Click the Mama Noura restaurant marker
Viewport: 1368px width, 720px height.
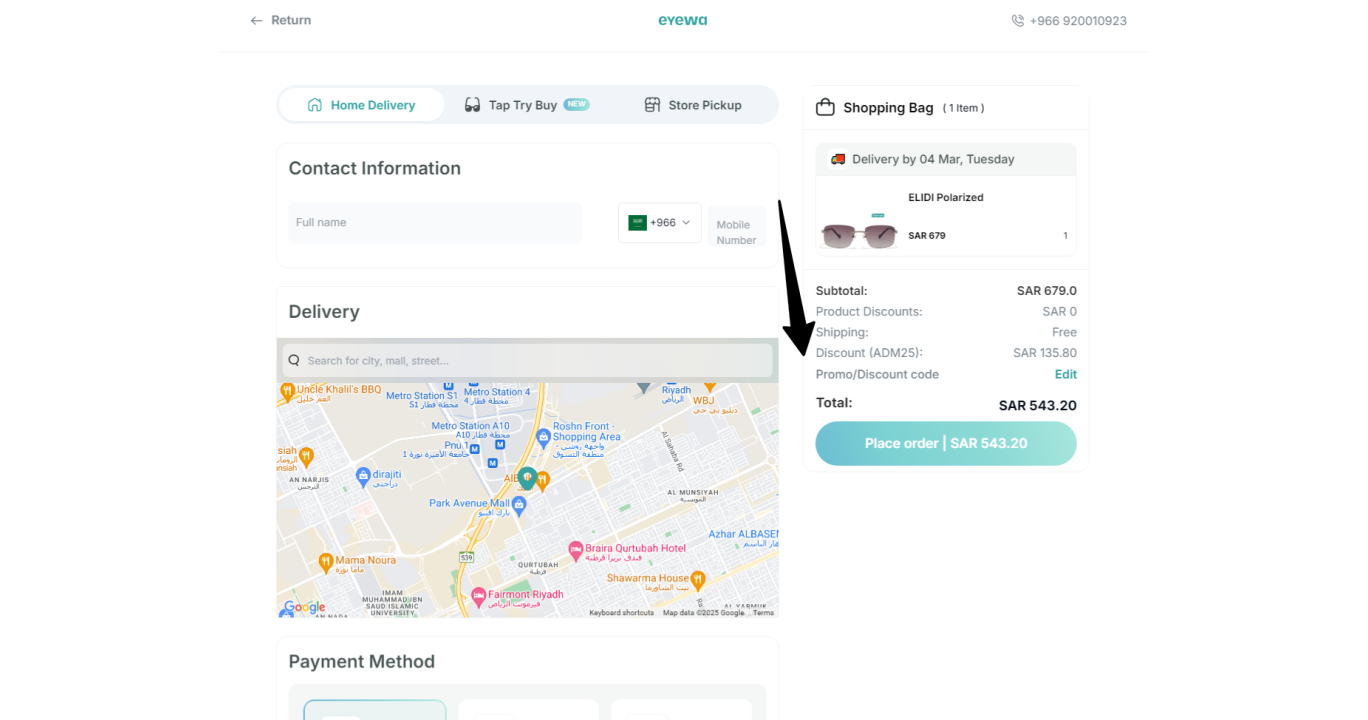325,561
